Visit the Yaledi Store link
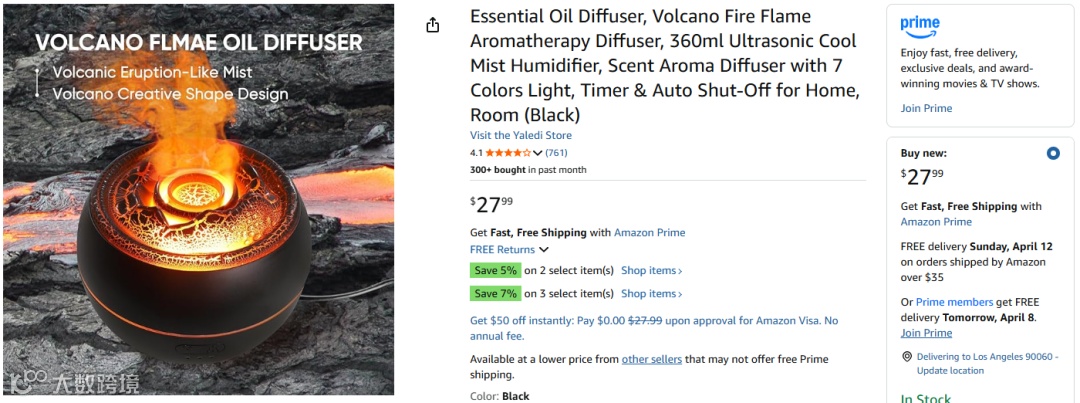This screenshot has height=403, width=1080. point(521,136)
